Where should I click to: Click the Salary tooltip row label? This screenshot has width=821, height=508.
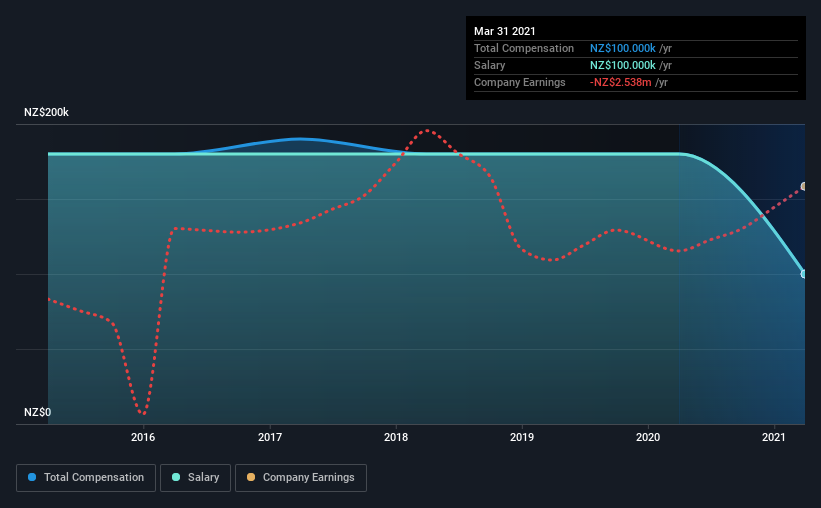click(x=490, y=65)
